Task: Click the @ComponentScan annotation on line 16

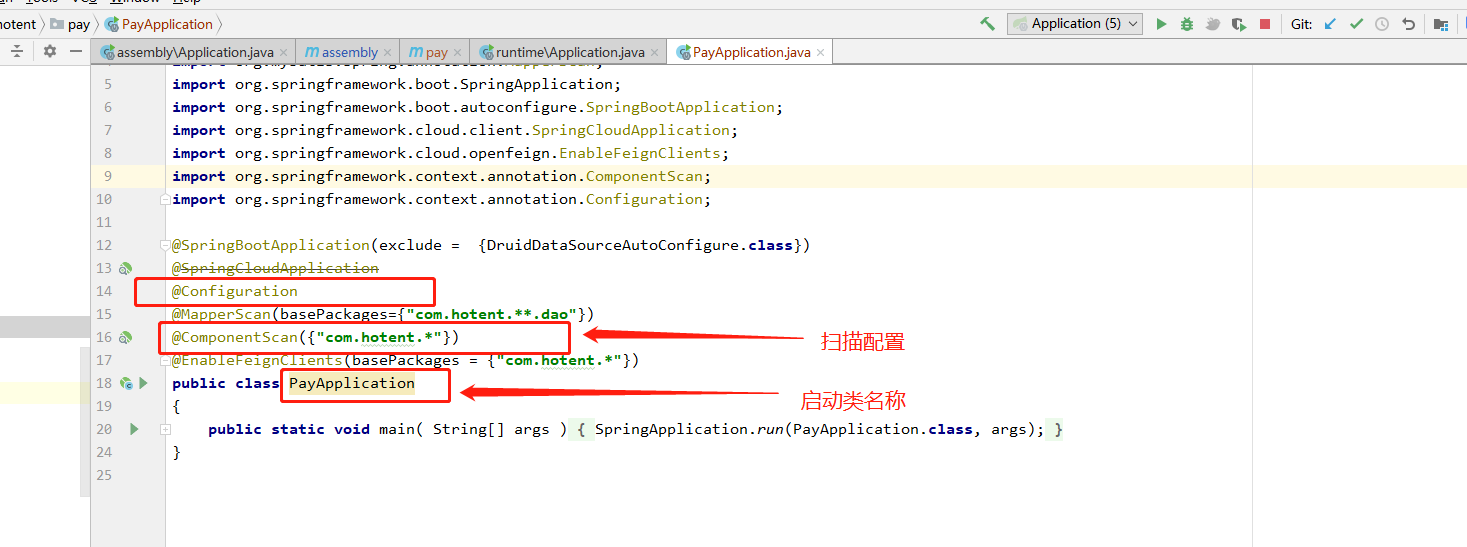Action: point(234,337)
